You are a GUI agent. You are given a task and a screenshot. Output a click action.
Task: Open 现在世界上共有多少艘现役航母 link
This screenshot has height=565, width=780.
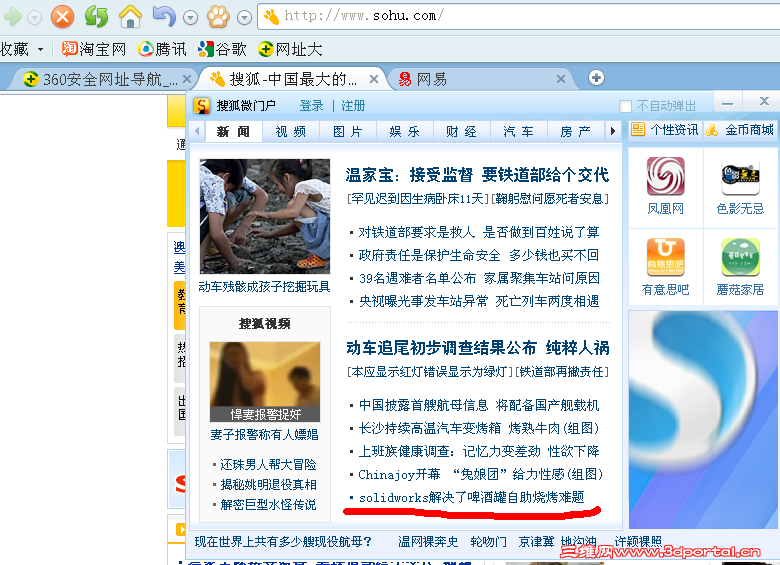[283, 541]
